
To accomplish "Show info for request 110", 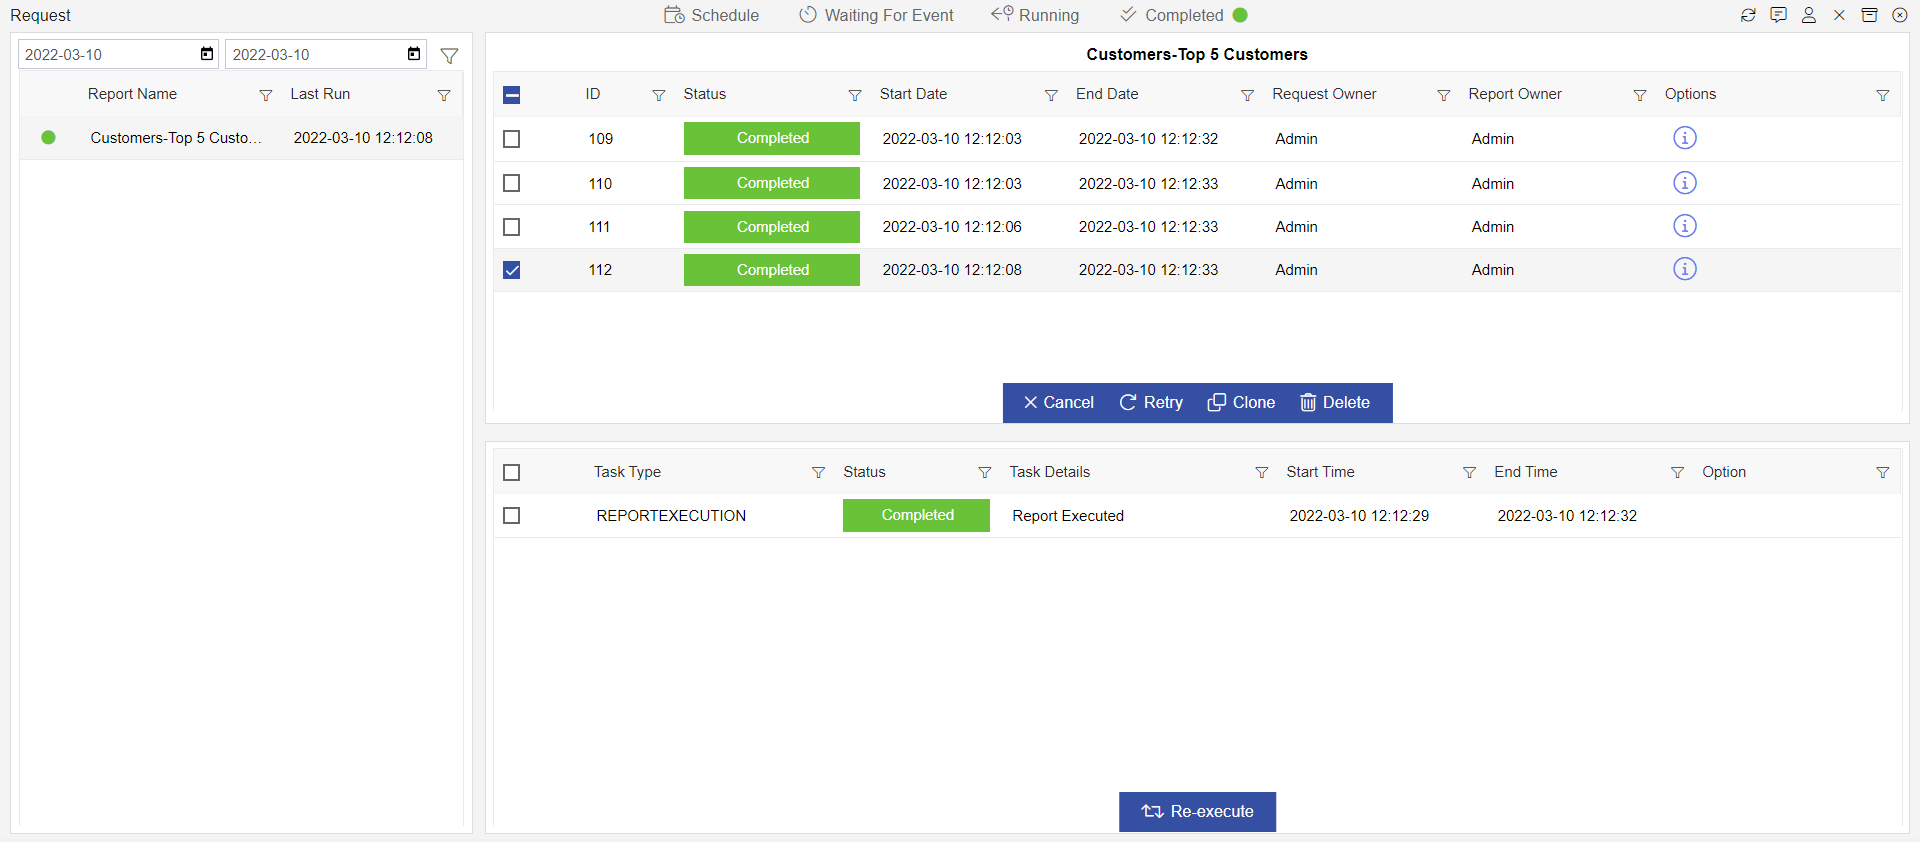I will (x=1685, y=183).
